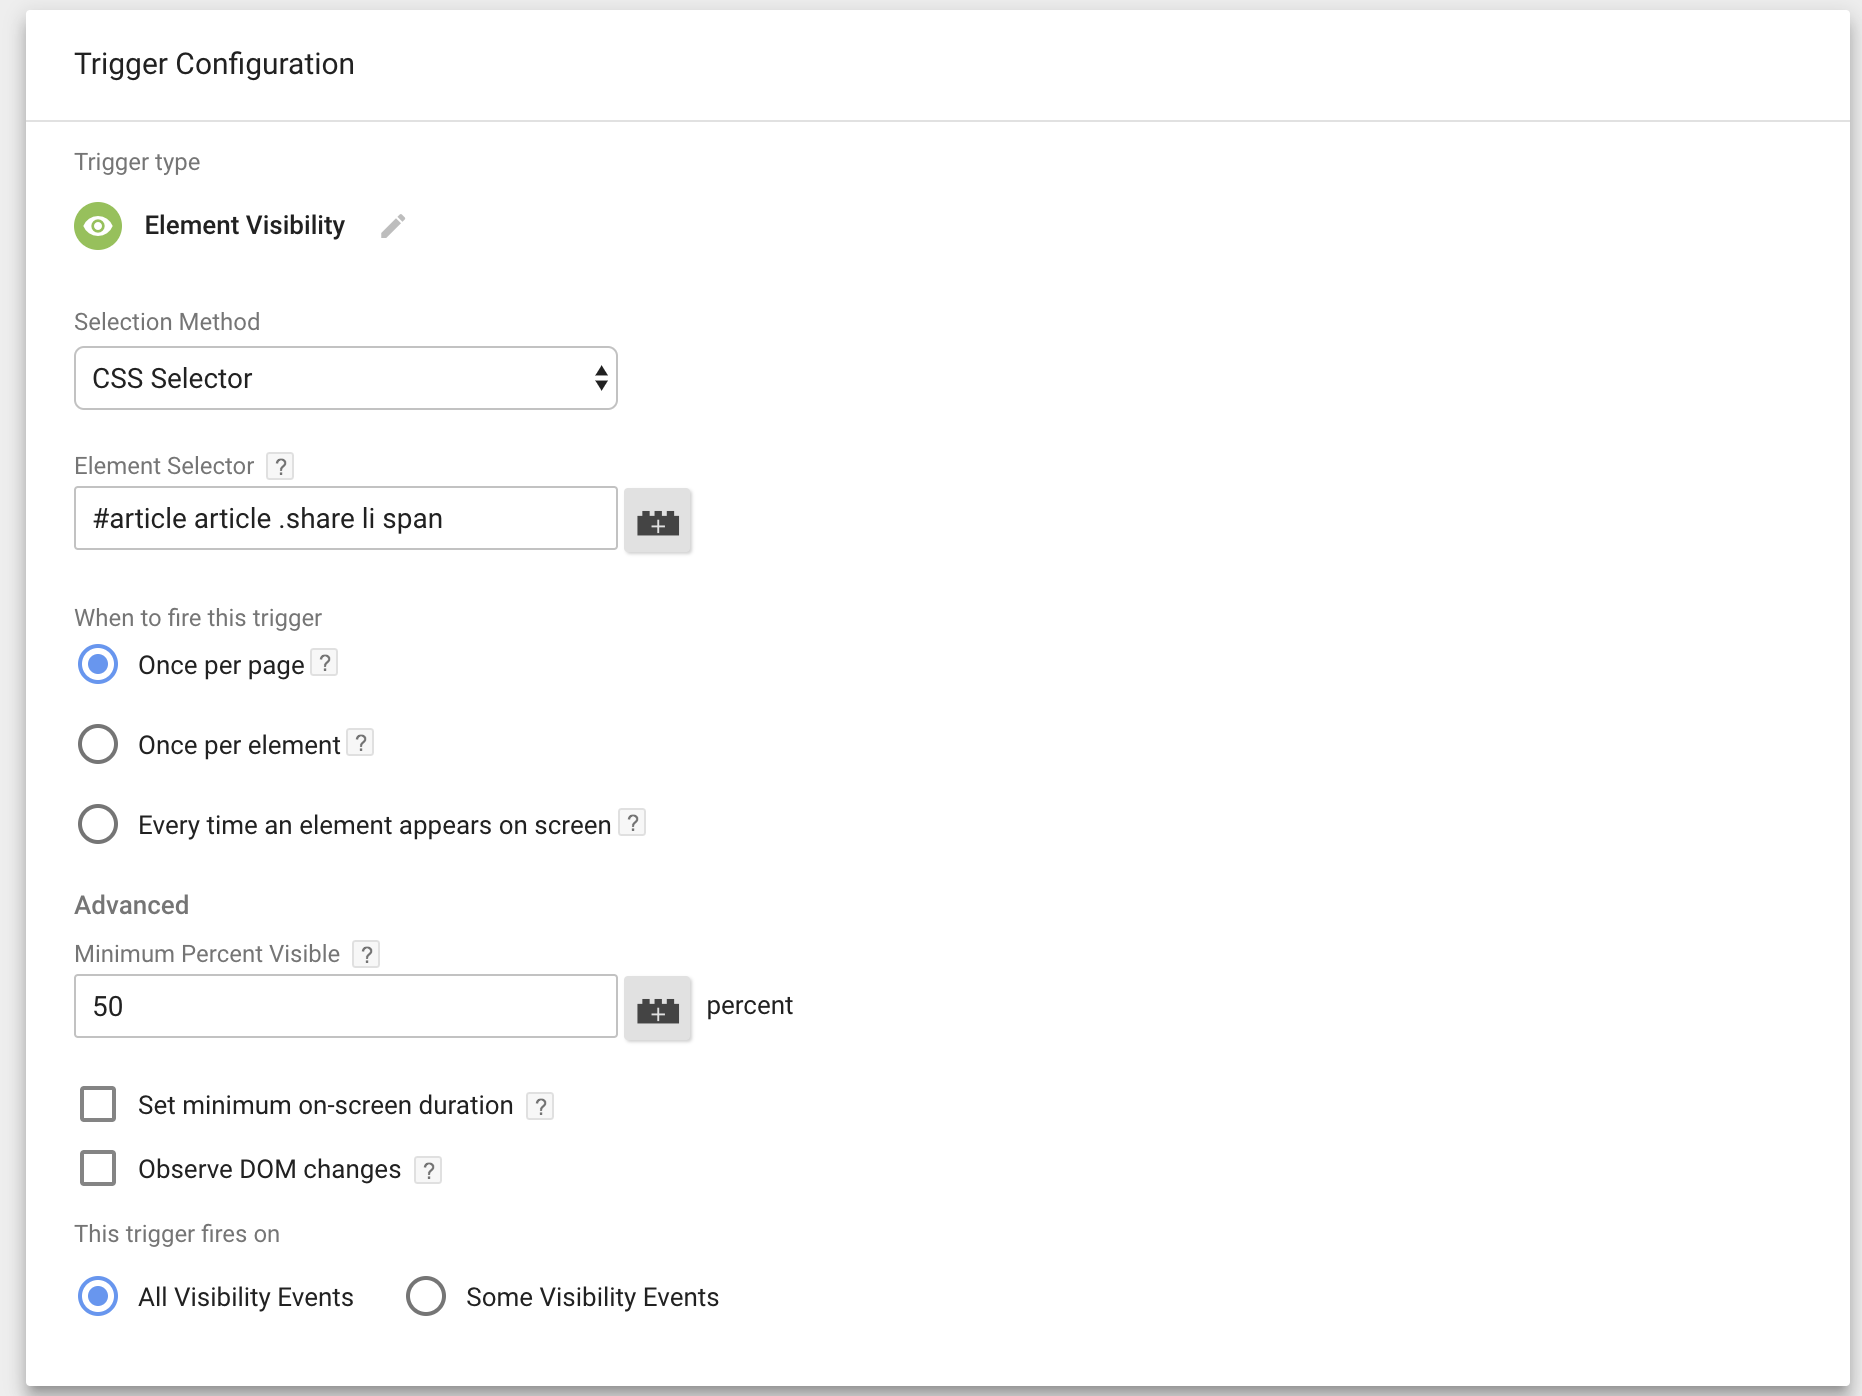The height and width of the screenshot is (1396, 1862).
Task: Open help for Element Selector
Action: tap(280, 466)
